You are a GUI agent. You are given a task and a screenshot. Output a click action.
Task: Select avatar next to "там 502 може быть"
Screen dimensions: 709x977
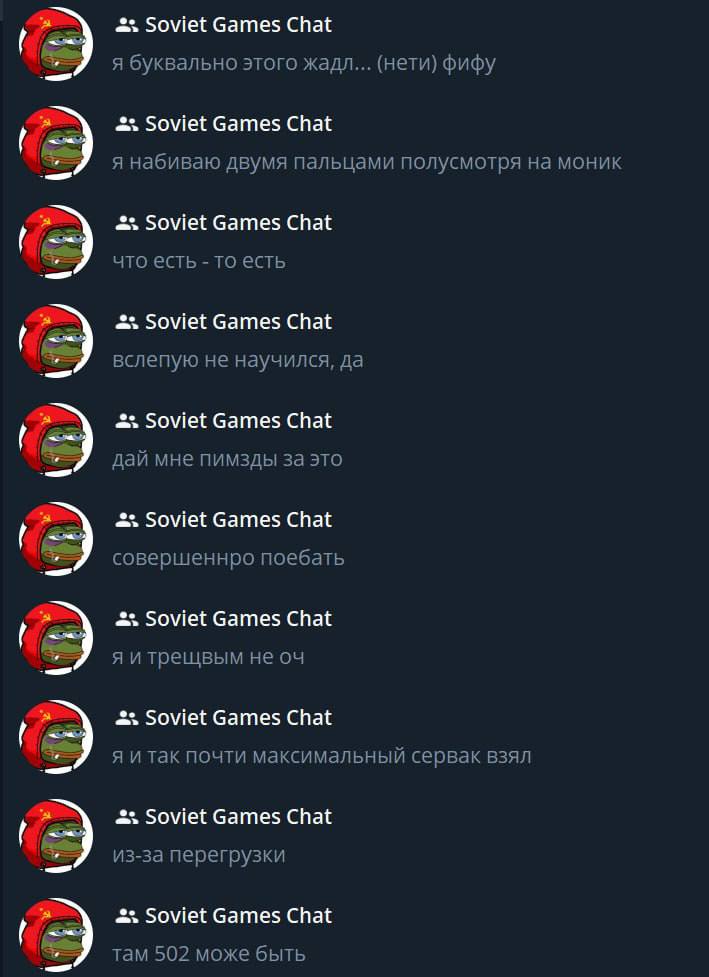[x=56, y=935]
